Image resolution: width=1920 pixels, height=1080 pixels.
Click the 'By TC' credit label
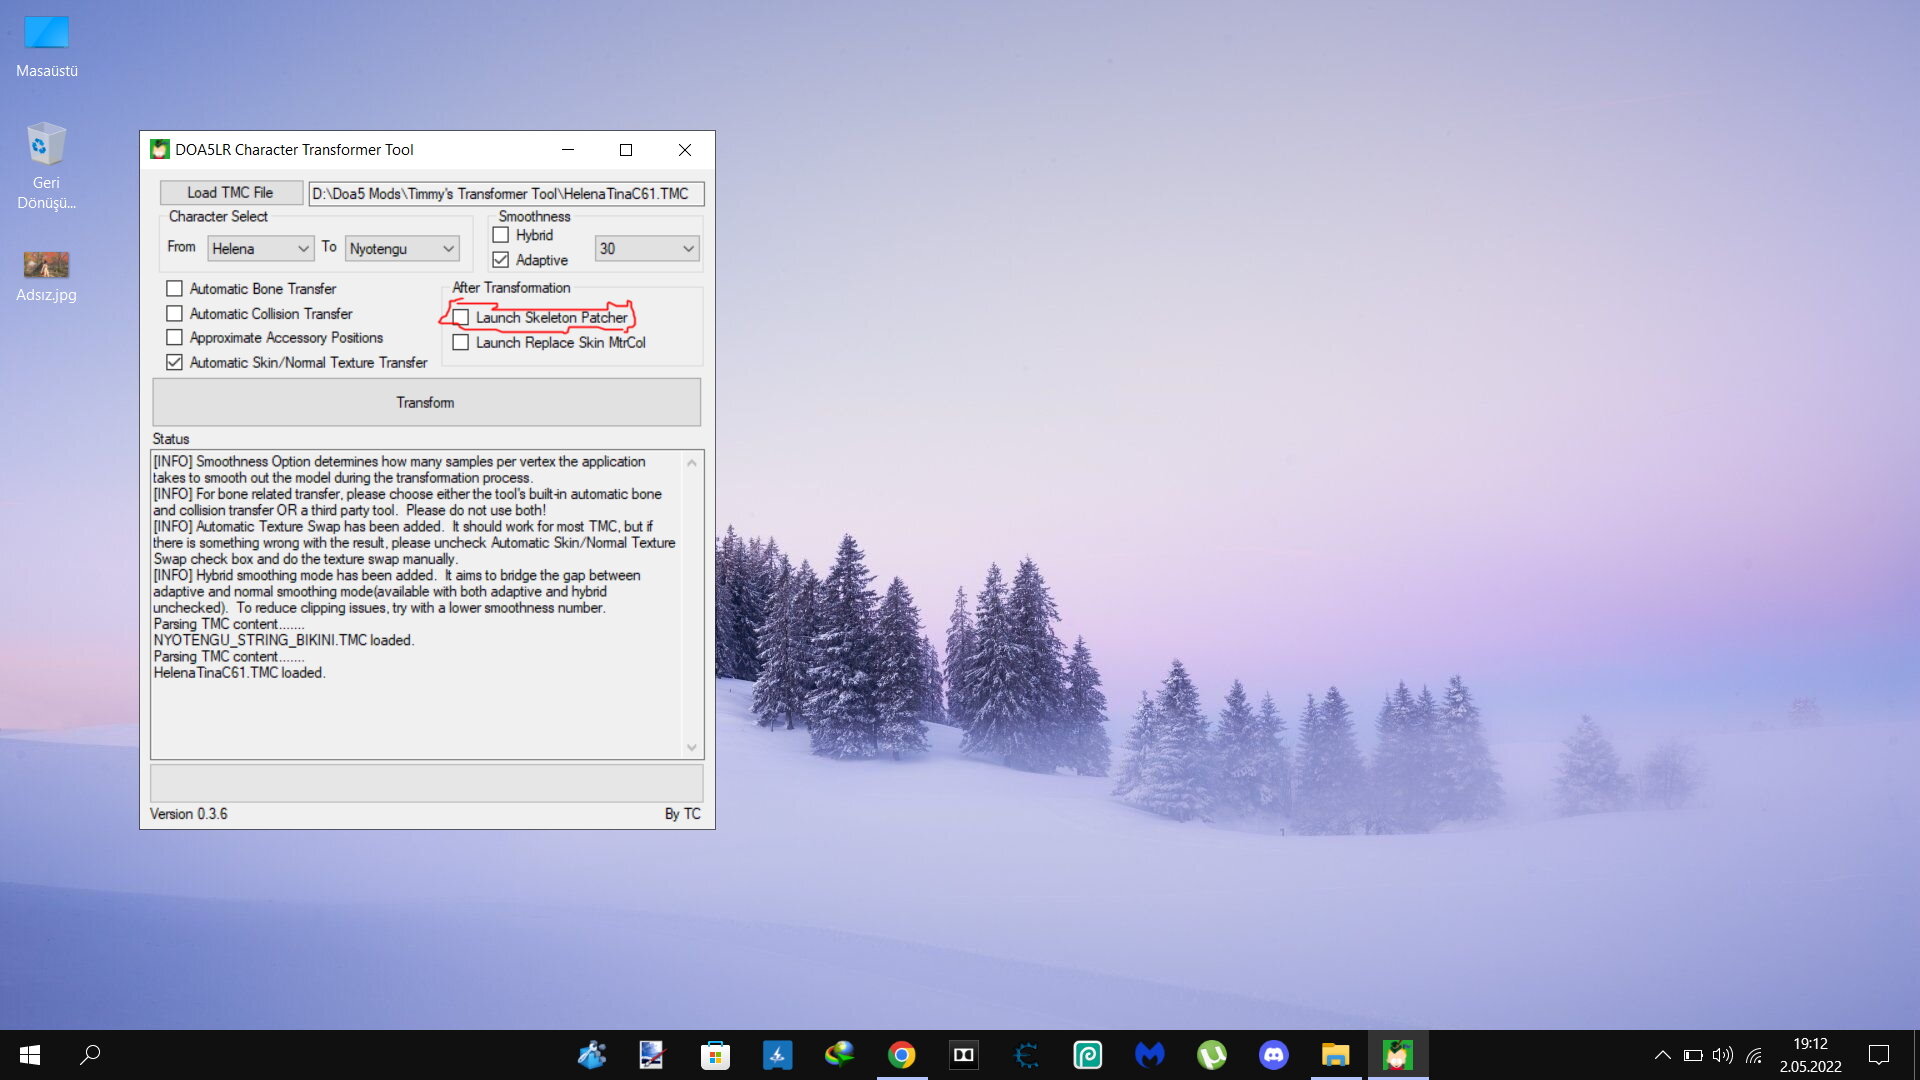(683, 814)
